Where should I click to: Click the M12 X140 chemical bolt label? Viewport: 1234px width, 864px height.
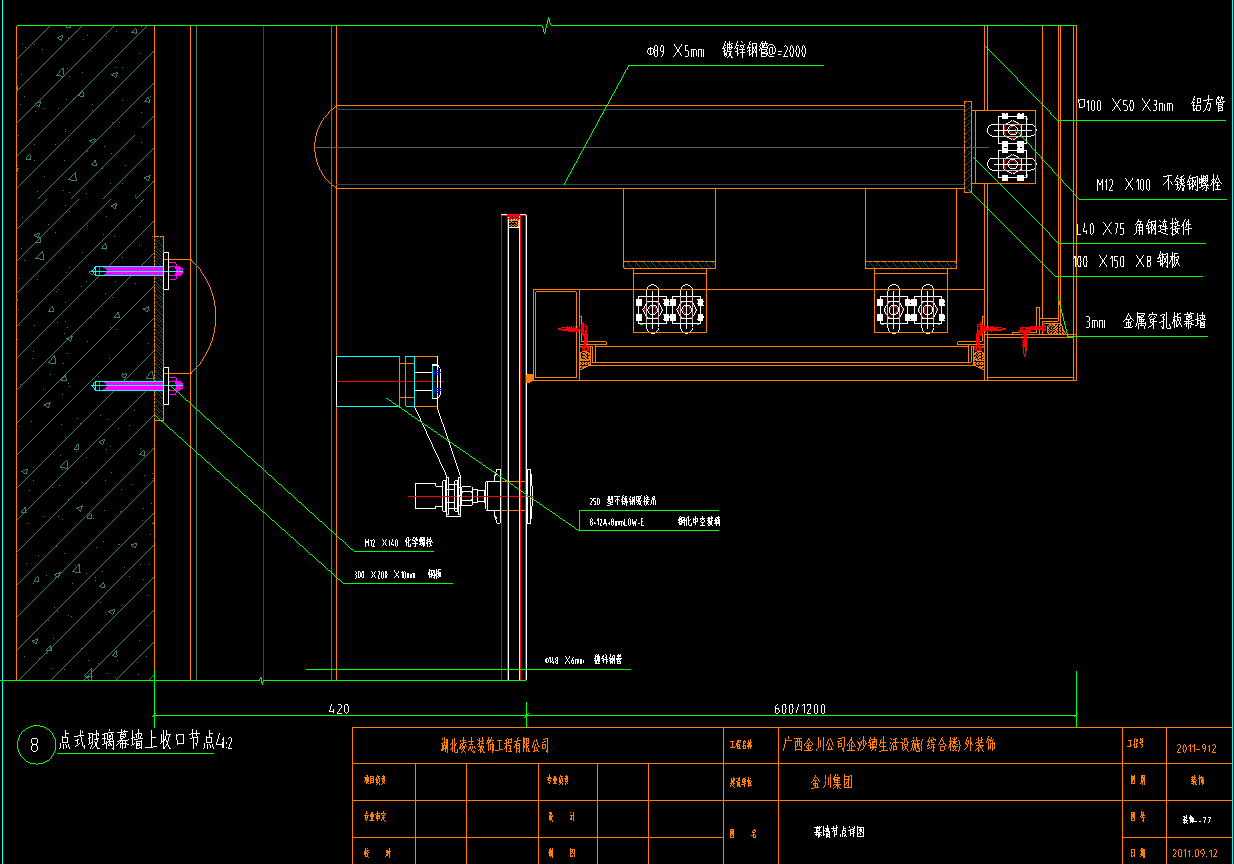395,543
